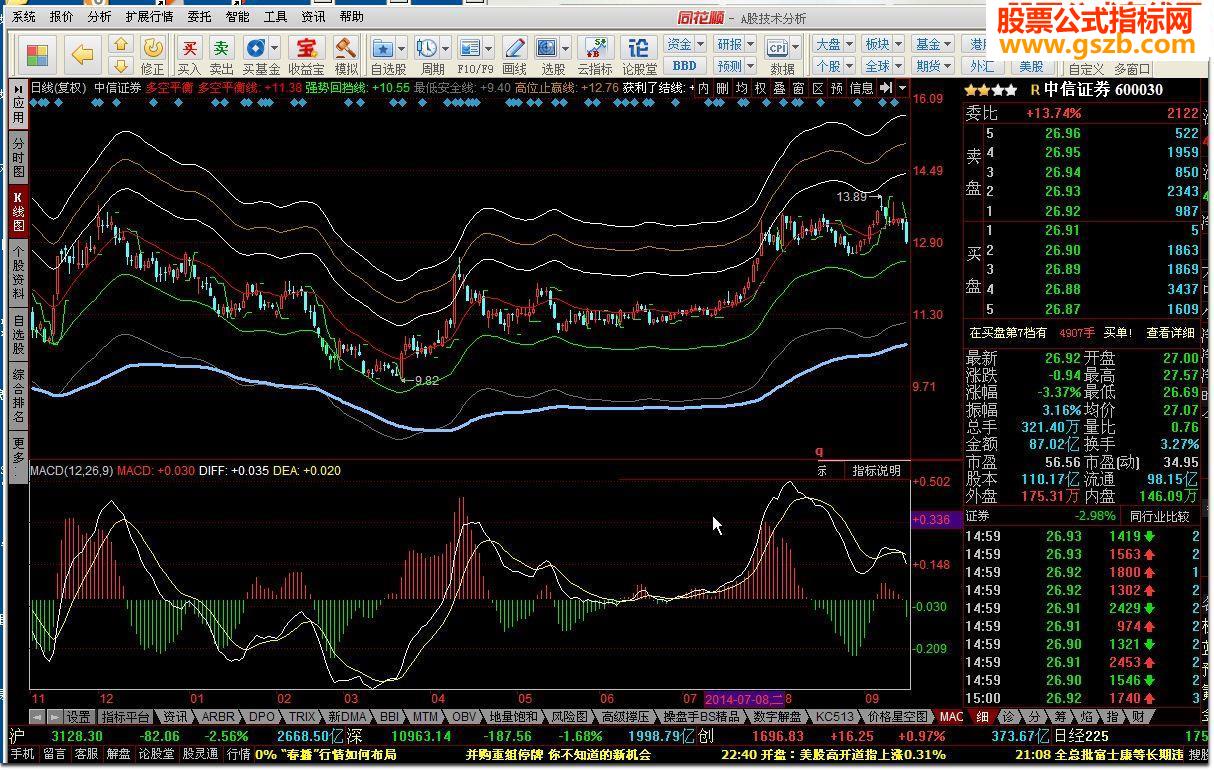Toggle the 删 delete indicator option
Viewport: 1214px width, 770px height.
[722, 88]
